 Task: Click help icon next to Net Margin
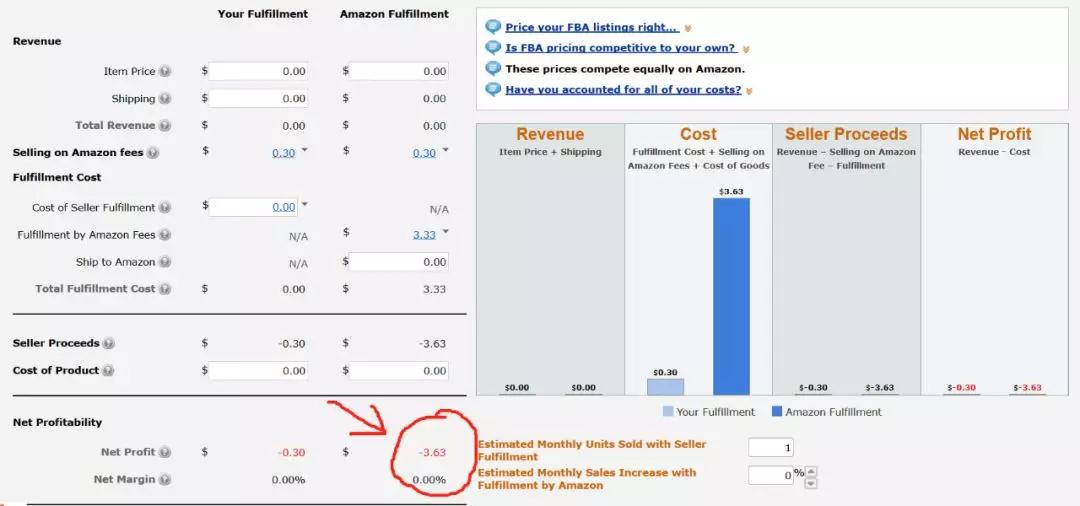[165, 480]
